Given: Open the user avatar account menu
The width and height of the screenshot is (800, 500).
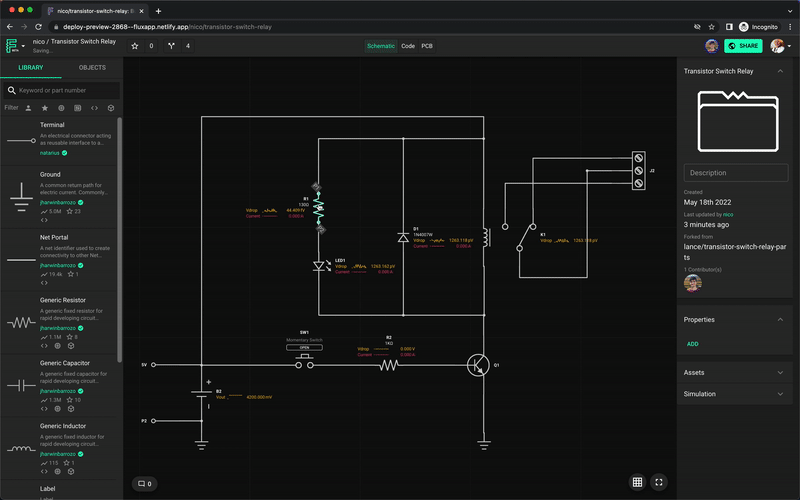Looking at the screenshot, I should pyautogui.click(x=781, y=46).
